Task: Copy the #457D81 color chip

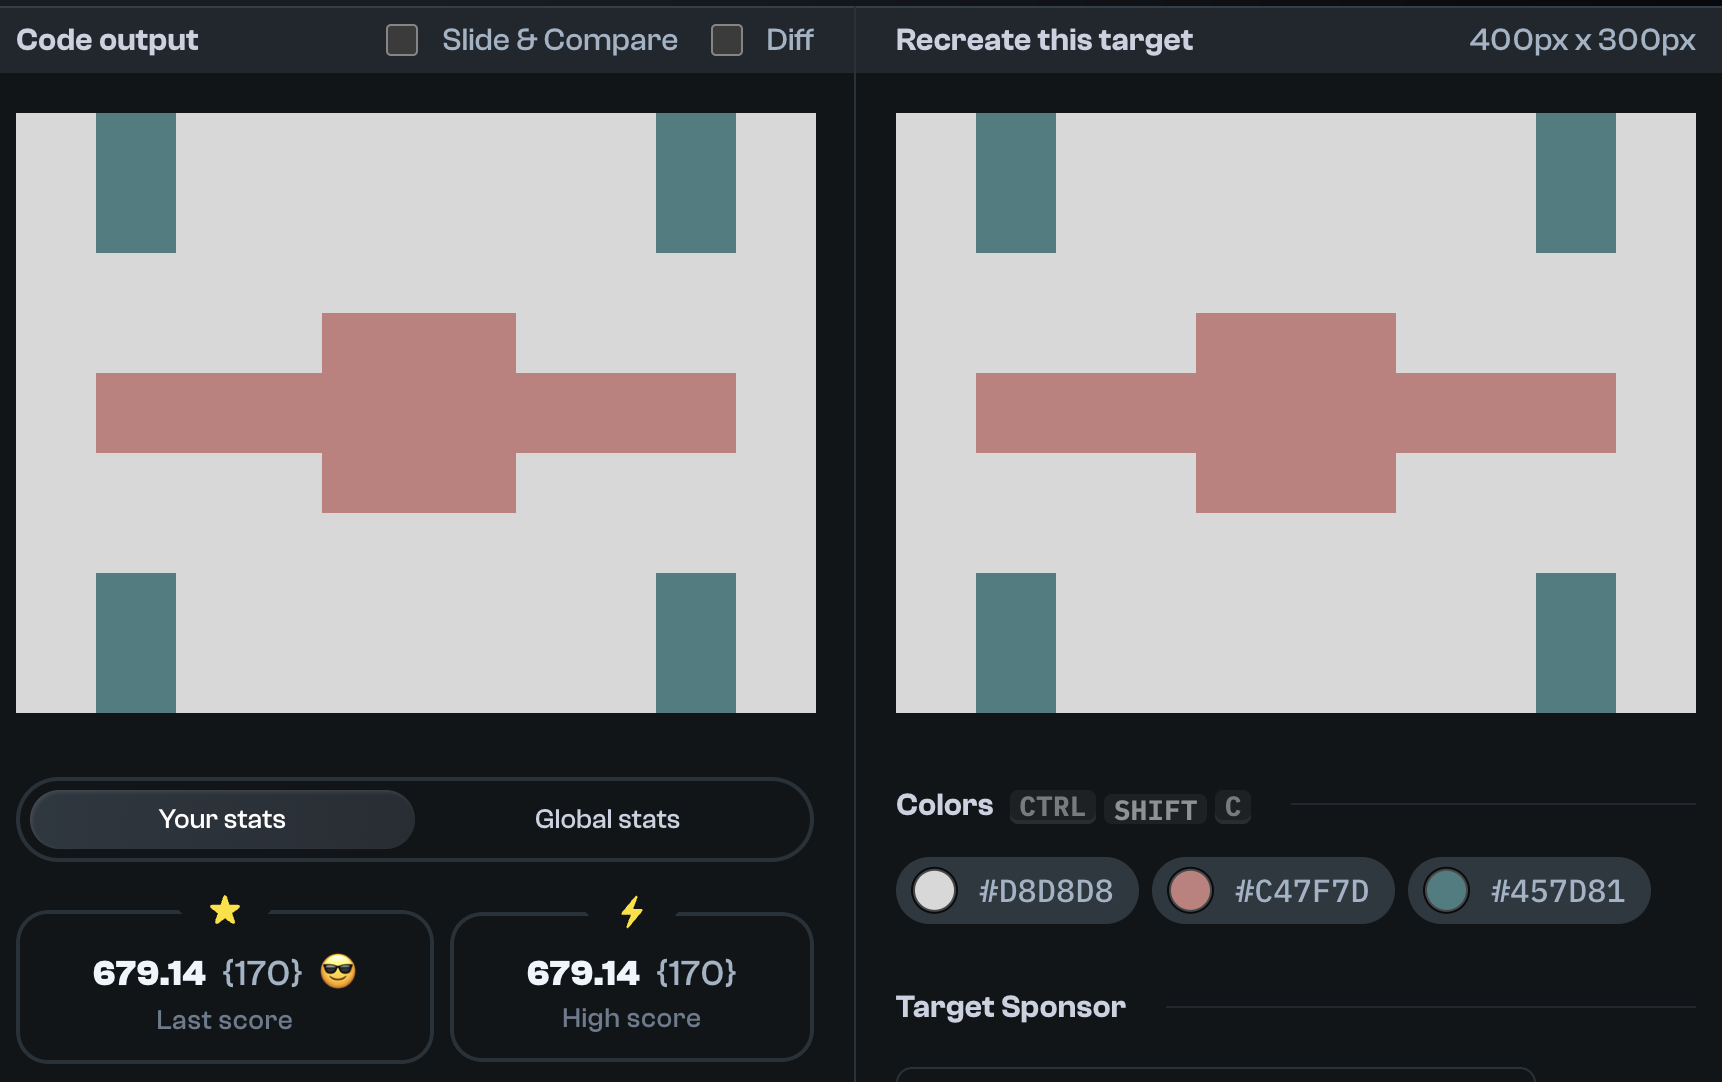Action: [1529, 890]
